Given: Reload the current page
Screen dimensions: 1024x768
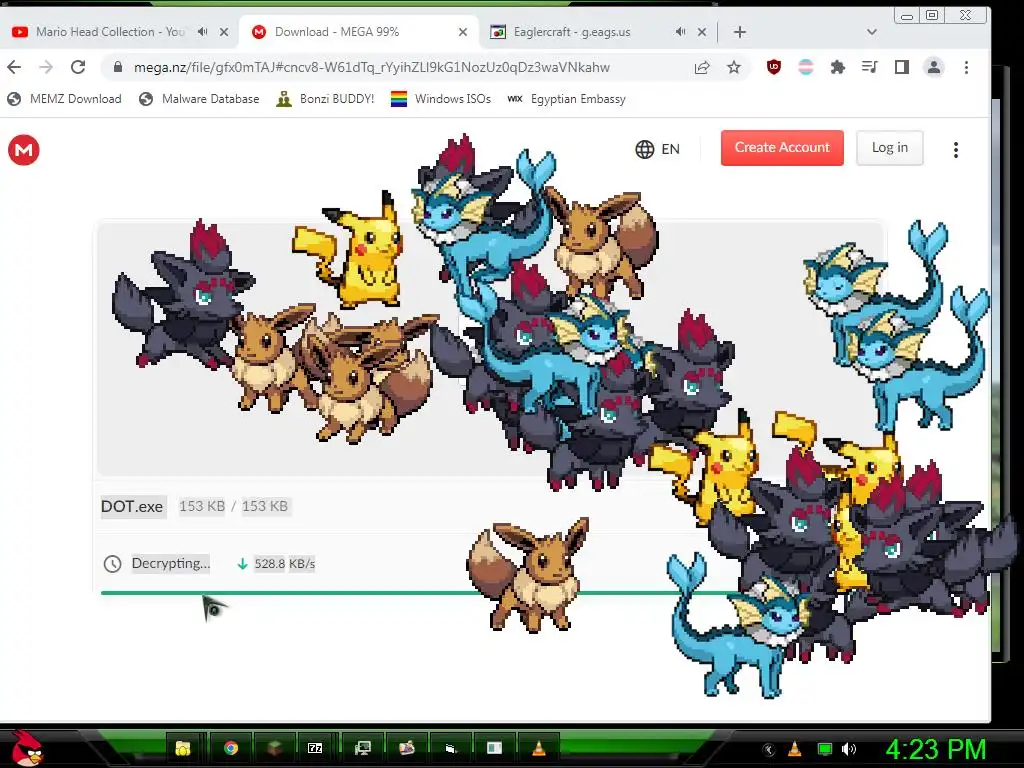Looking at the screenshot, I should pyautogui.click(x=78, y=67).
